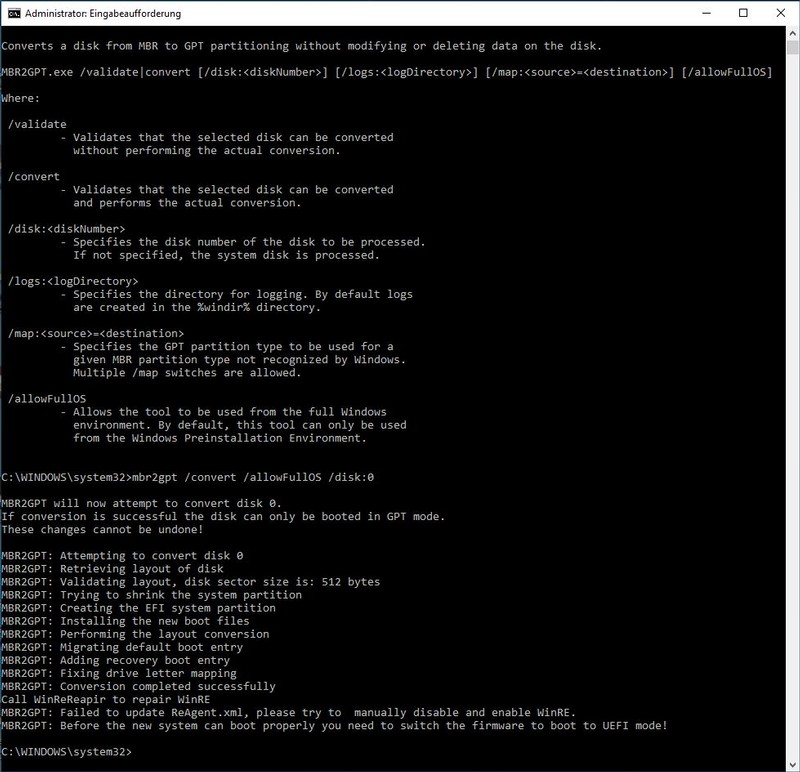Click the command prompt icon in title bar
The image size is (800, 772).
tap(14, 13)
